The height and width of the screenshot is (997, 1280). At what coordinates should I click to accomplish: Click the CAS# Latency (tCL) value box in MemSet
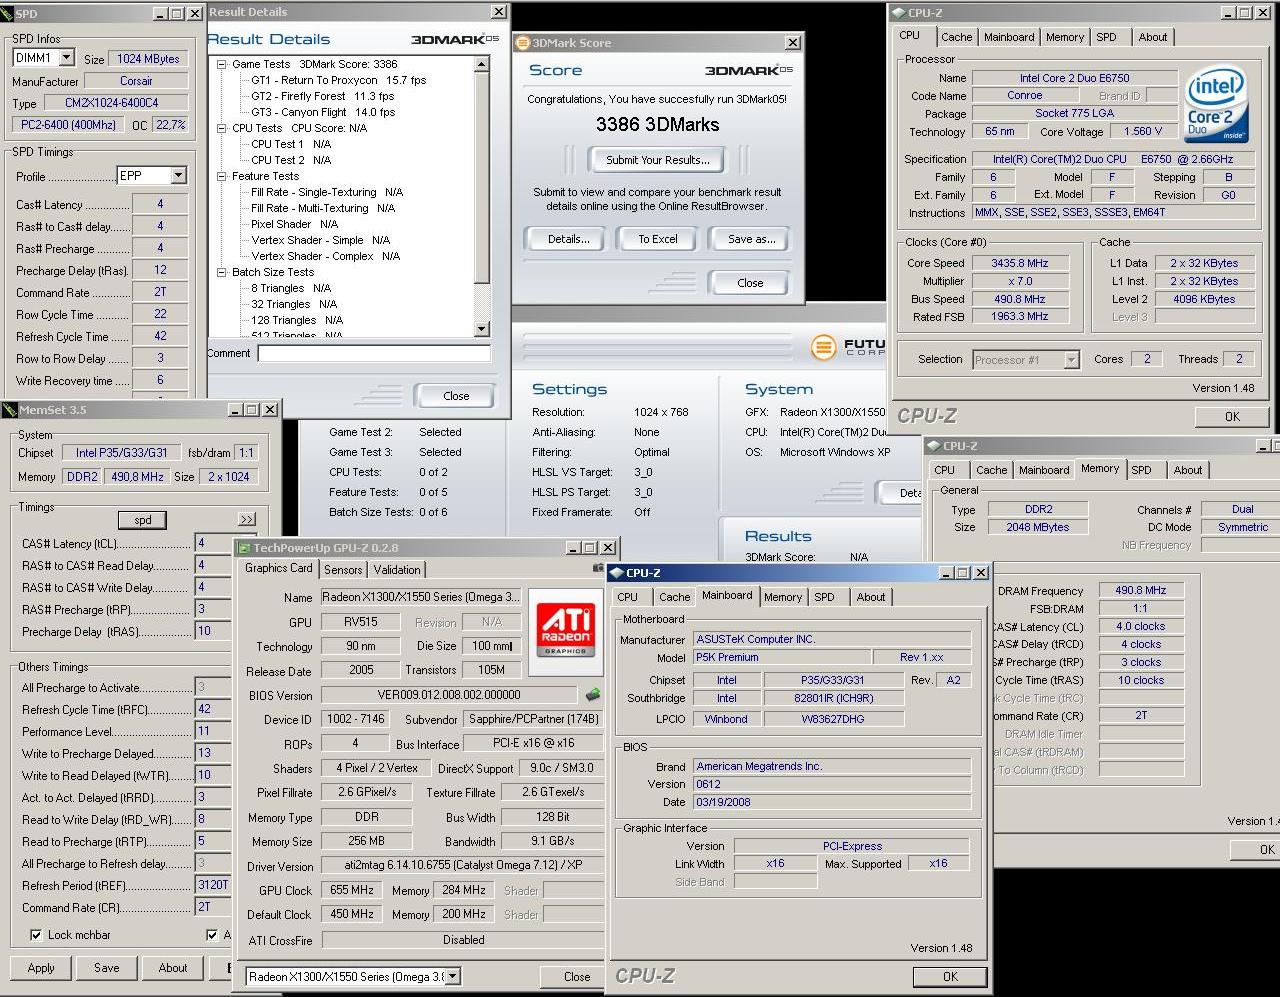212,543
